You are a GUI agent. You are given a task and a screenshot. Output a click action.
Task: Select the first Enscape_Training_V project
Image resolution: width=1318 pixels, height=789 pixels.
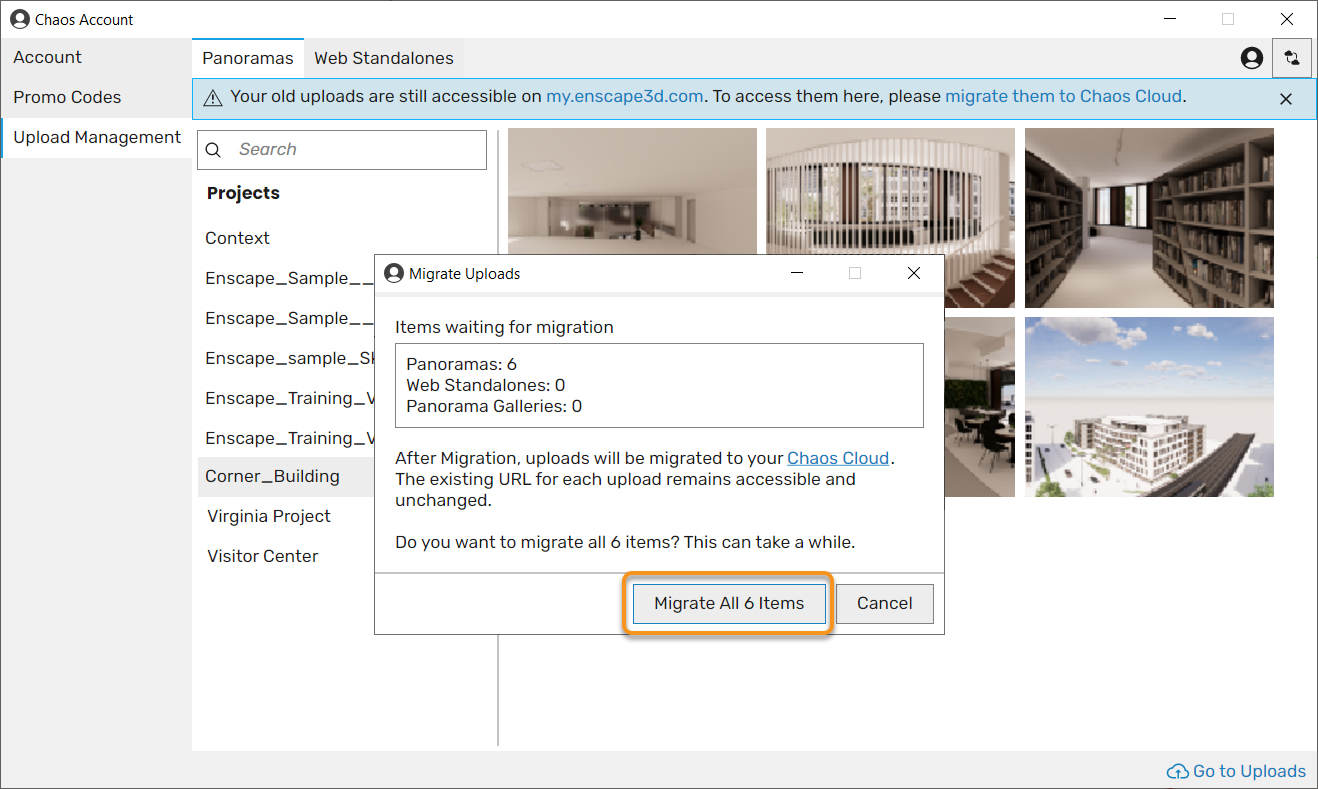pyautogui.click(x=289, y=398)
